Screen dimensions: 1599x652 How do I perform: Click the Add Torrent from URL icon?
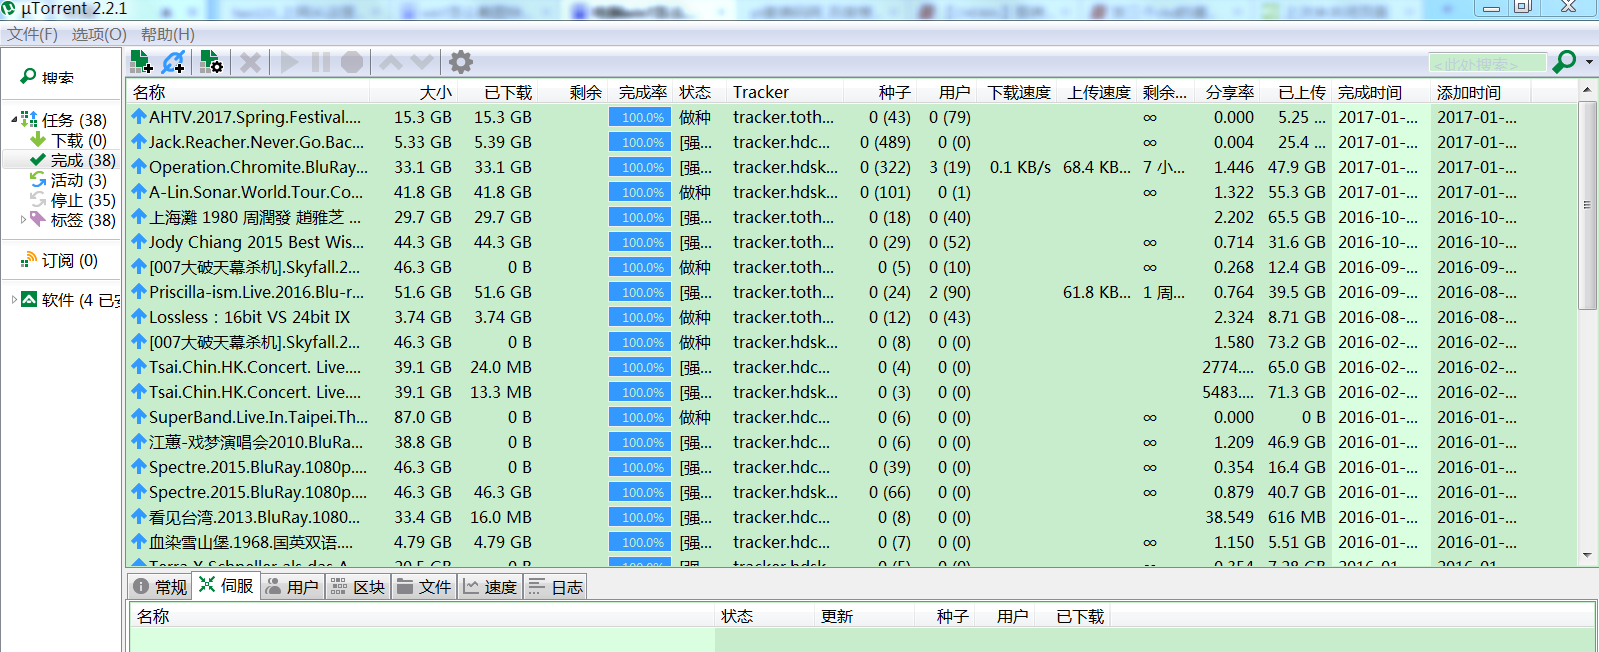point(173,62)
